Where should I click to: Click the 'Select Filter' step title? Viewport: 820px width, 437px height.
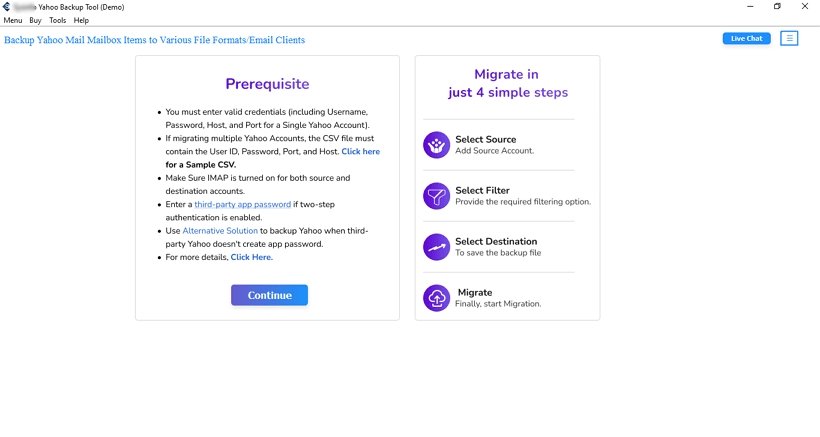pos(482,190)
